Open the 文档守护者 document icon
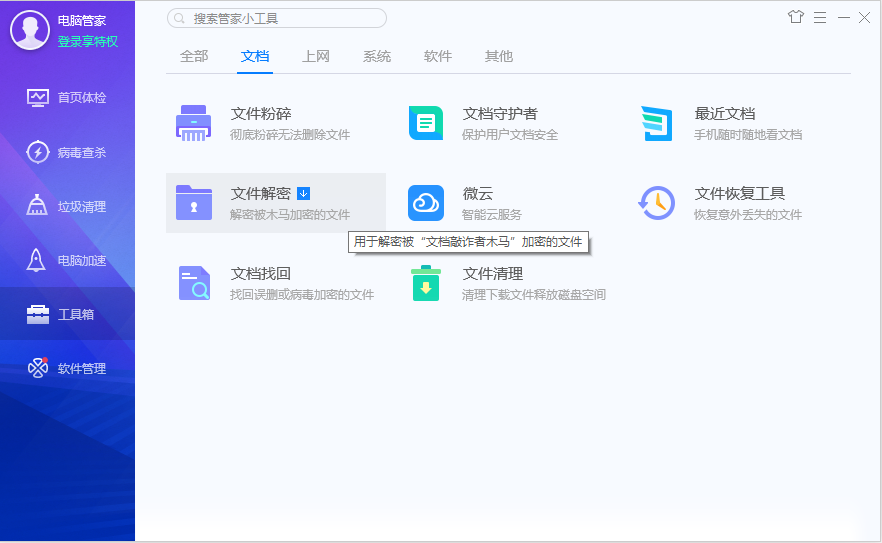The height and width of the screenshot is (543, 882). 426,123
